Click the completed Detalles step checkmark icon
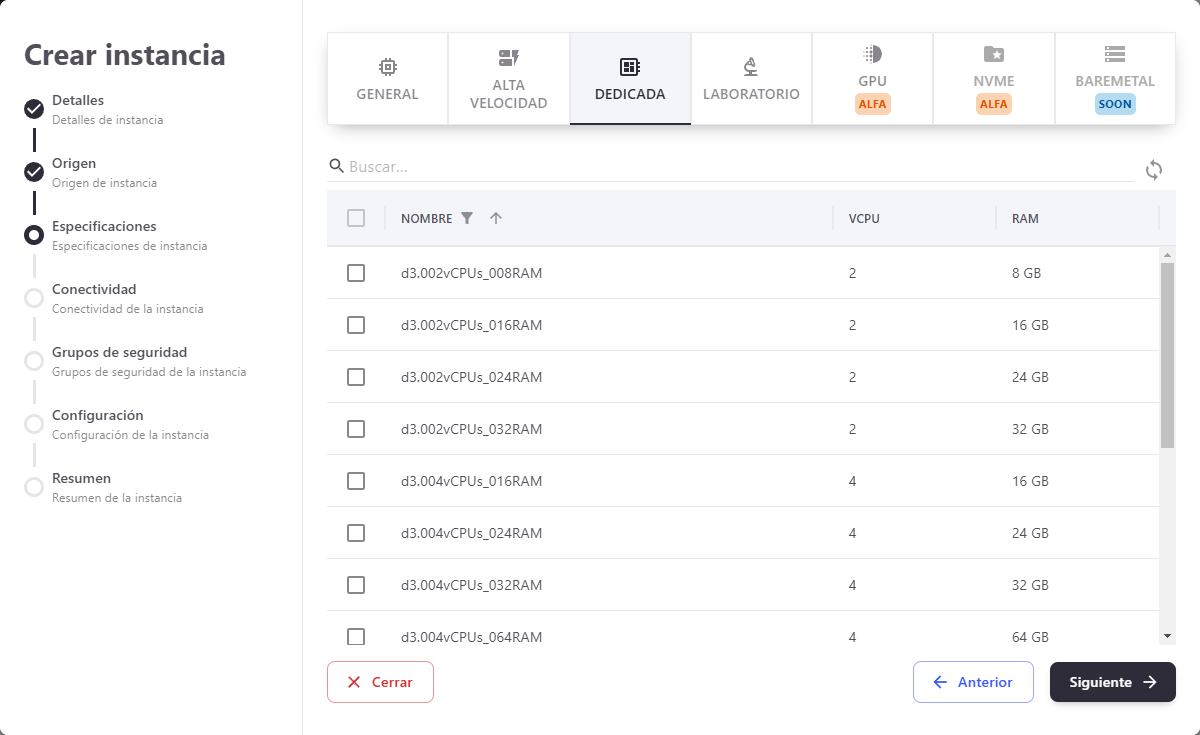The width and height of the screenshot is (1200, 735). (34, 109)
